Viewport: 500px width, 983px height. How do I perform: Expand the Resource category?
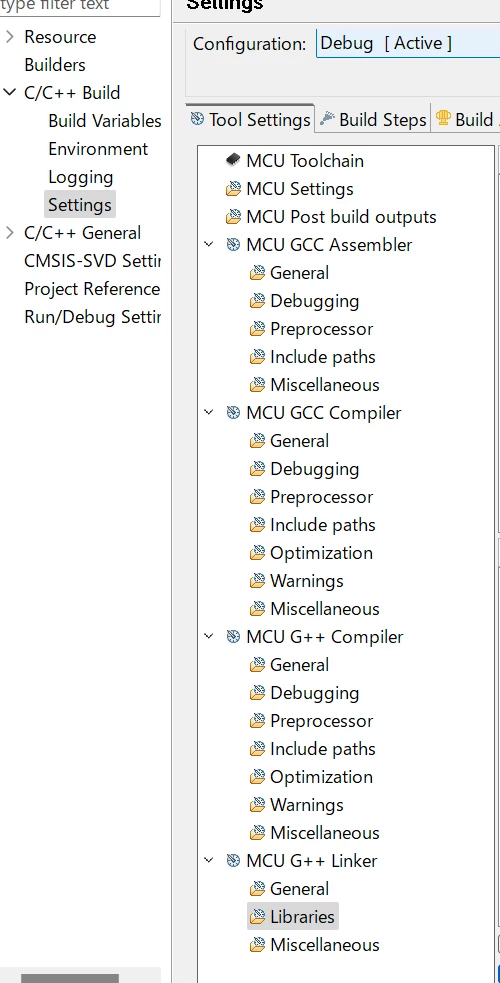(9, 37)
